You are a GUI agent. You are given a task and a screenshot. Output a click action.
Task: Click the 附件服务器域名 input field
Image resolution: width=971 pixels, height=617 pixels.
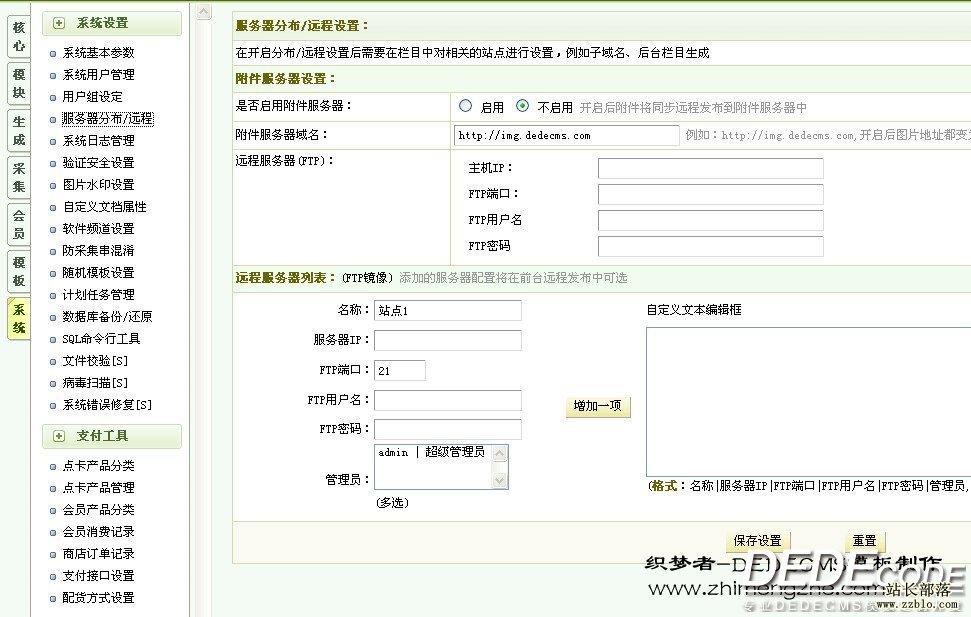pyautogui.click(x=567, y=136)
